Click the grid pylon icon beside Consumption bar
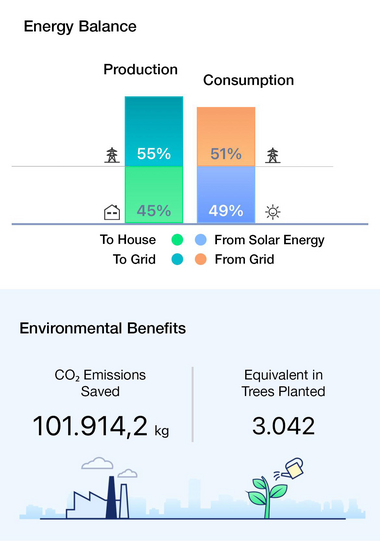This screenshot has height=541, width=380. point(273,155)
